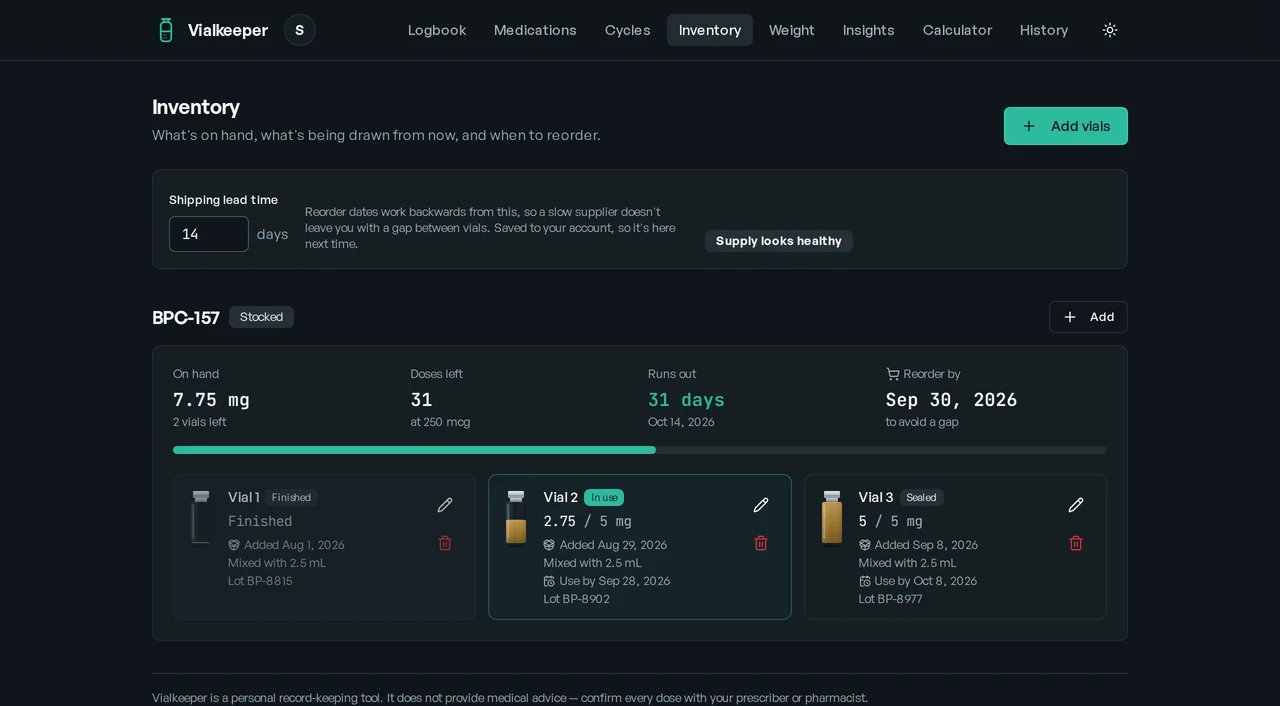Open the S user avatar menu

(x=300, y=30)
